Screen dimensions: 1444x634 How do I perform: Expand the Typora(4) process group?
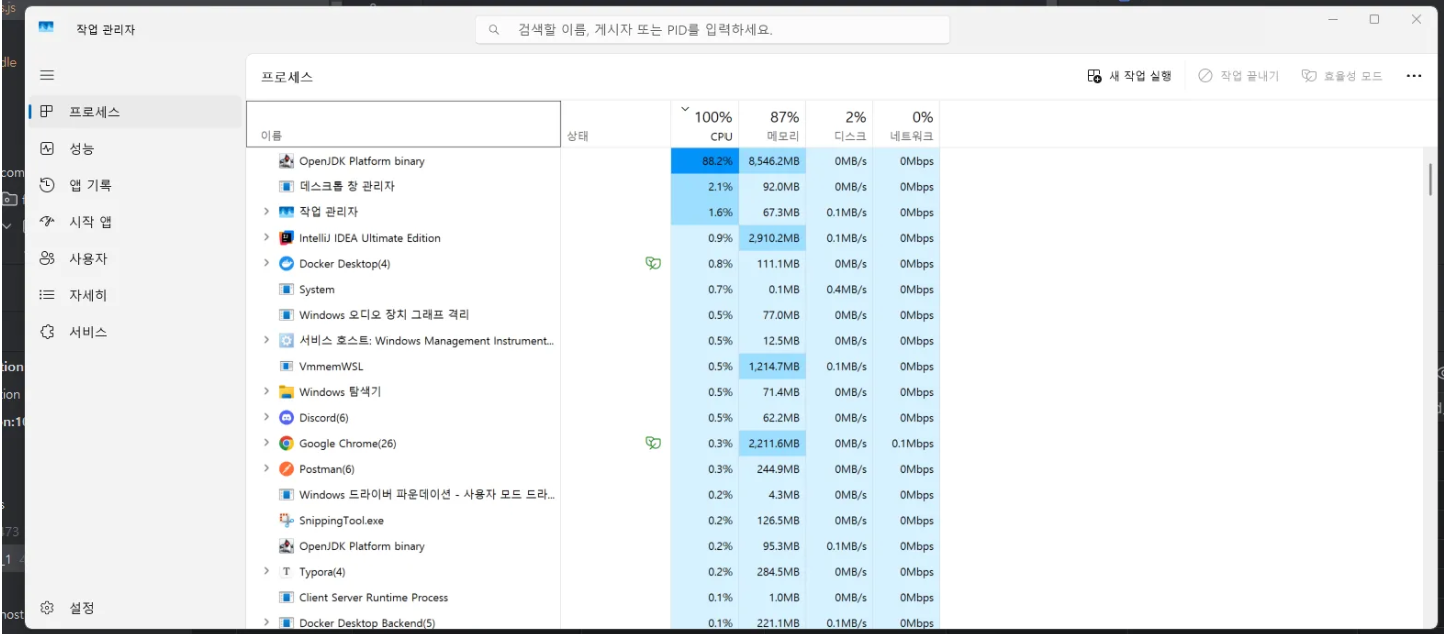(x=266, y=572)
